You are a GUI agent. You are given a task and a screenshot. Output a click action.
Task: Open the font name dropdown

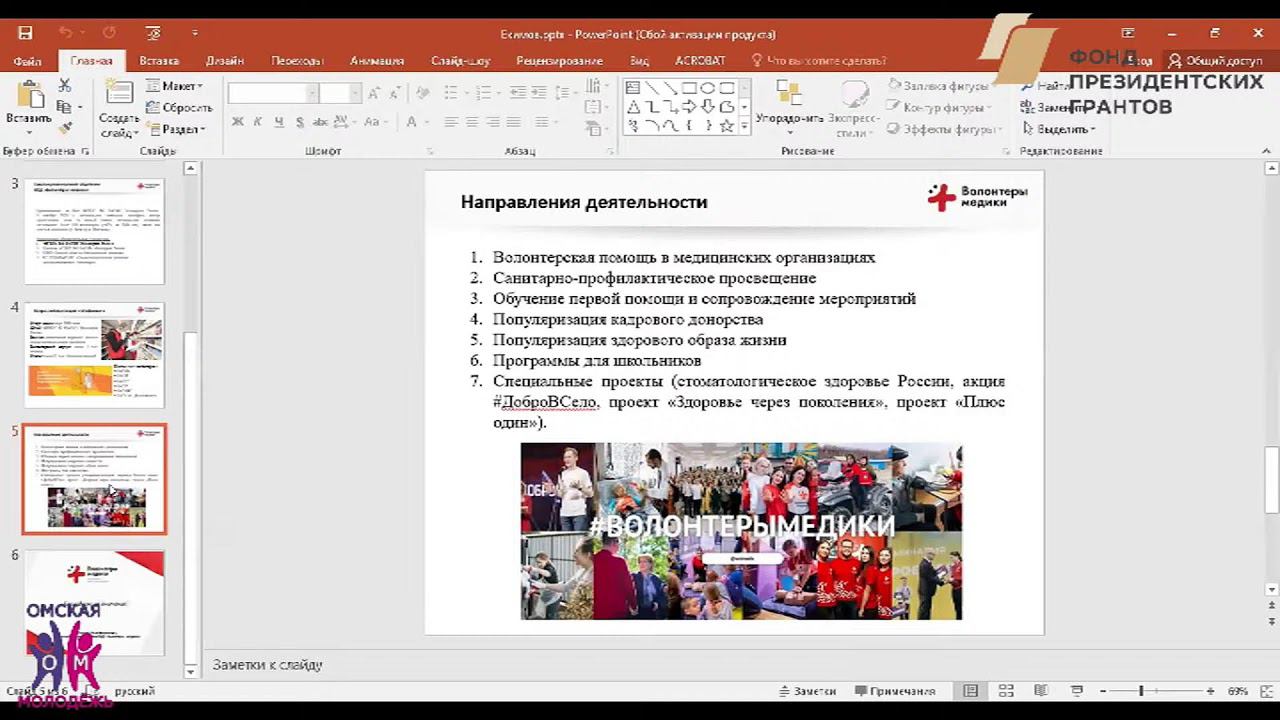tap(312, 93)
